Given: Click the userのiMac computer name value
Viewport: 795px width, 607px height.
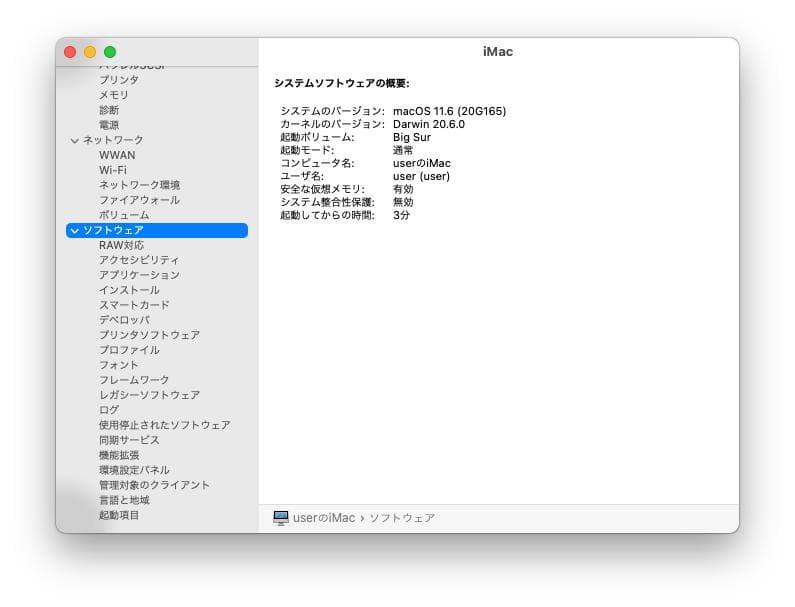Looking at the screenshot, I should (422, 163).
